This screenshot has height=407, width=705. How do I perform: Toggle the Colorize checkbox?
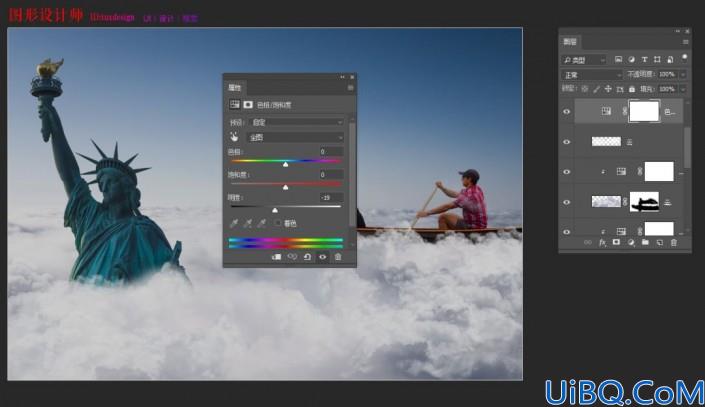tap(277, 223)
